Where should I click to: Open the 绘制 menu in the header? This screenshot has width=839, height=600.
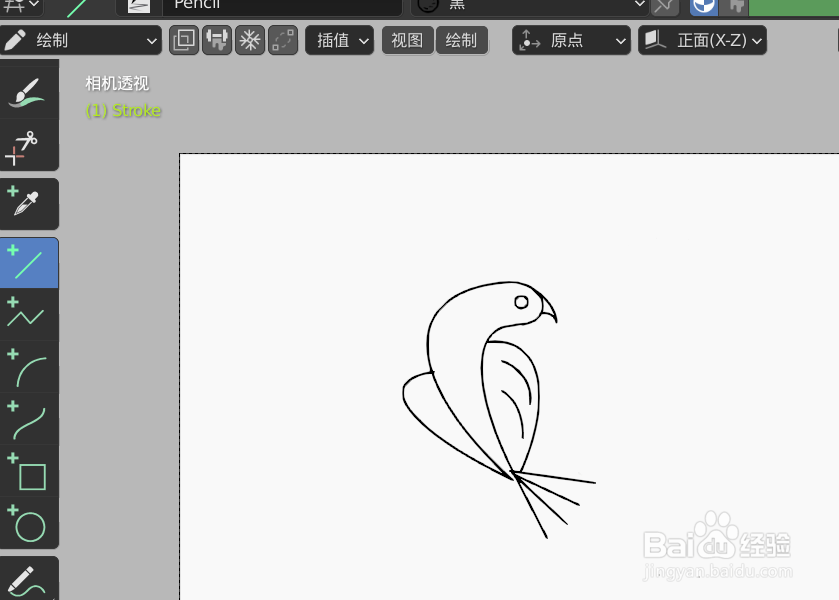tap(462, 41)
